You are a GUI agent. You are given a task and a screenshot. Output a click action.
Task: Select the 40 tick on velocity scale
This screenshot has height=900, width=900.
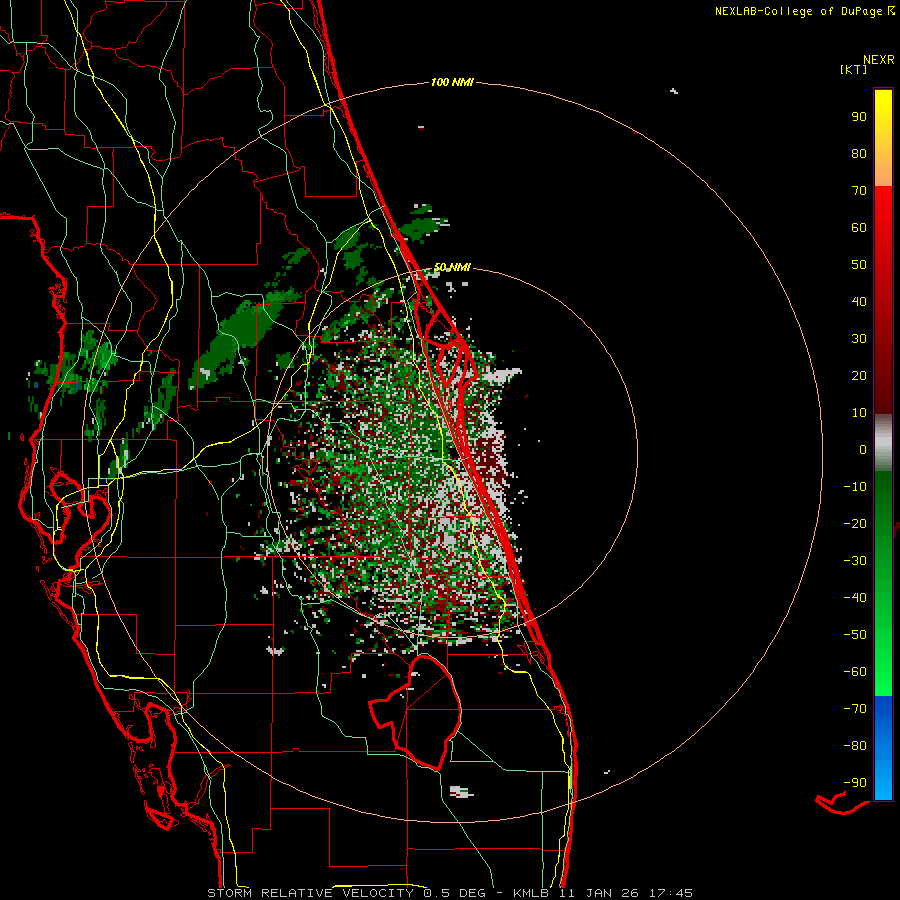tap(859, 301)
